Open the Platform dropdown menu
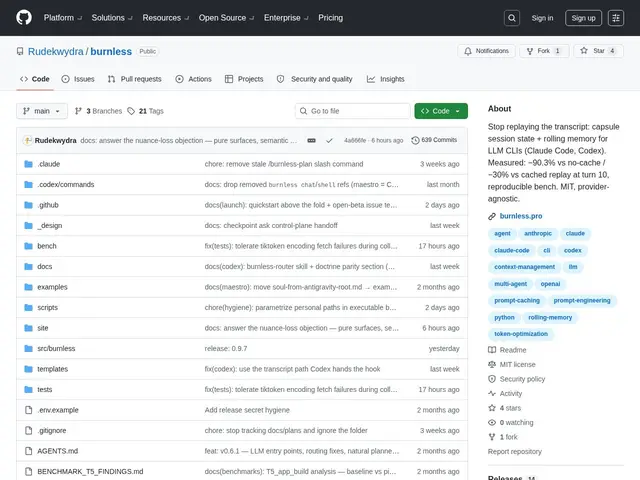The width and height of the screenshot is (640, 480). pyautogui.click(x=63, y=18)
